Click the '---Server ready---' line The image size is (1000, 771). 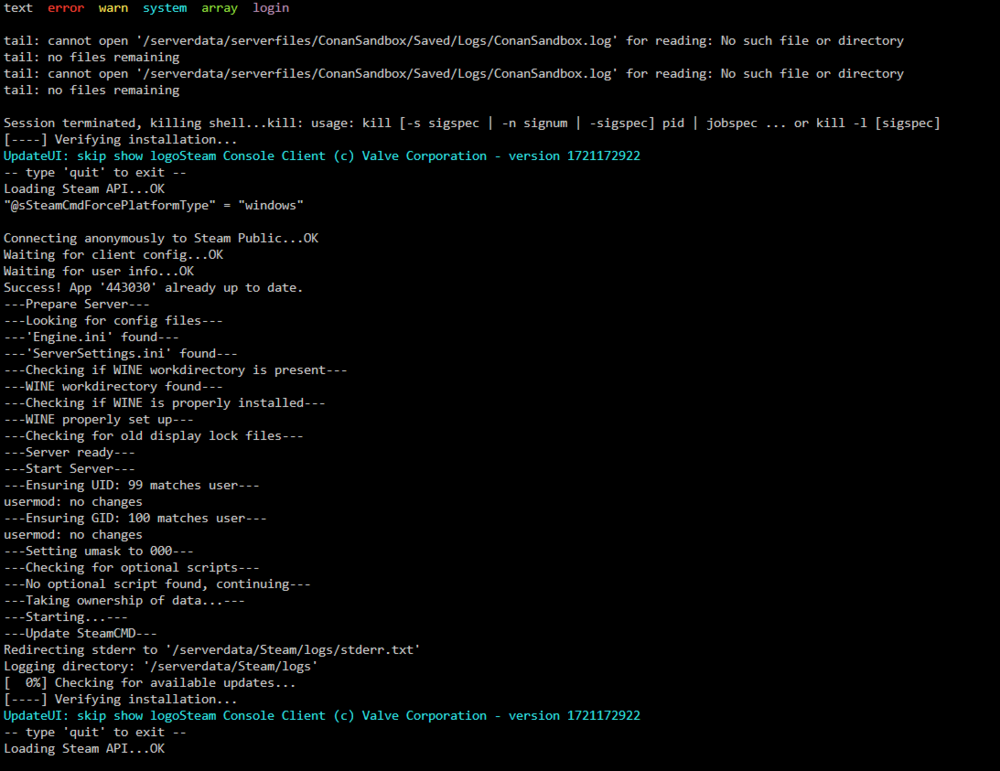coord(70,453)
